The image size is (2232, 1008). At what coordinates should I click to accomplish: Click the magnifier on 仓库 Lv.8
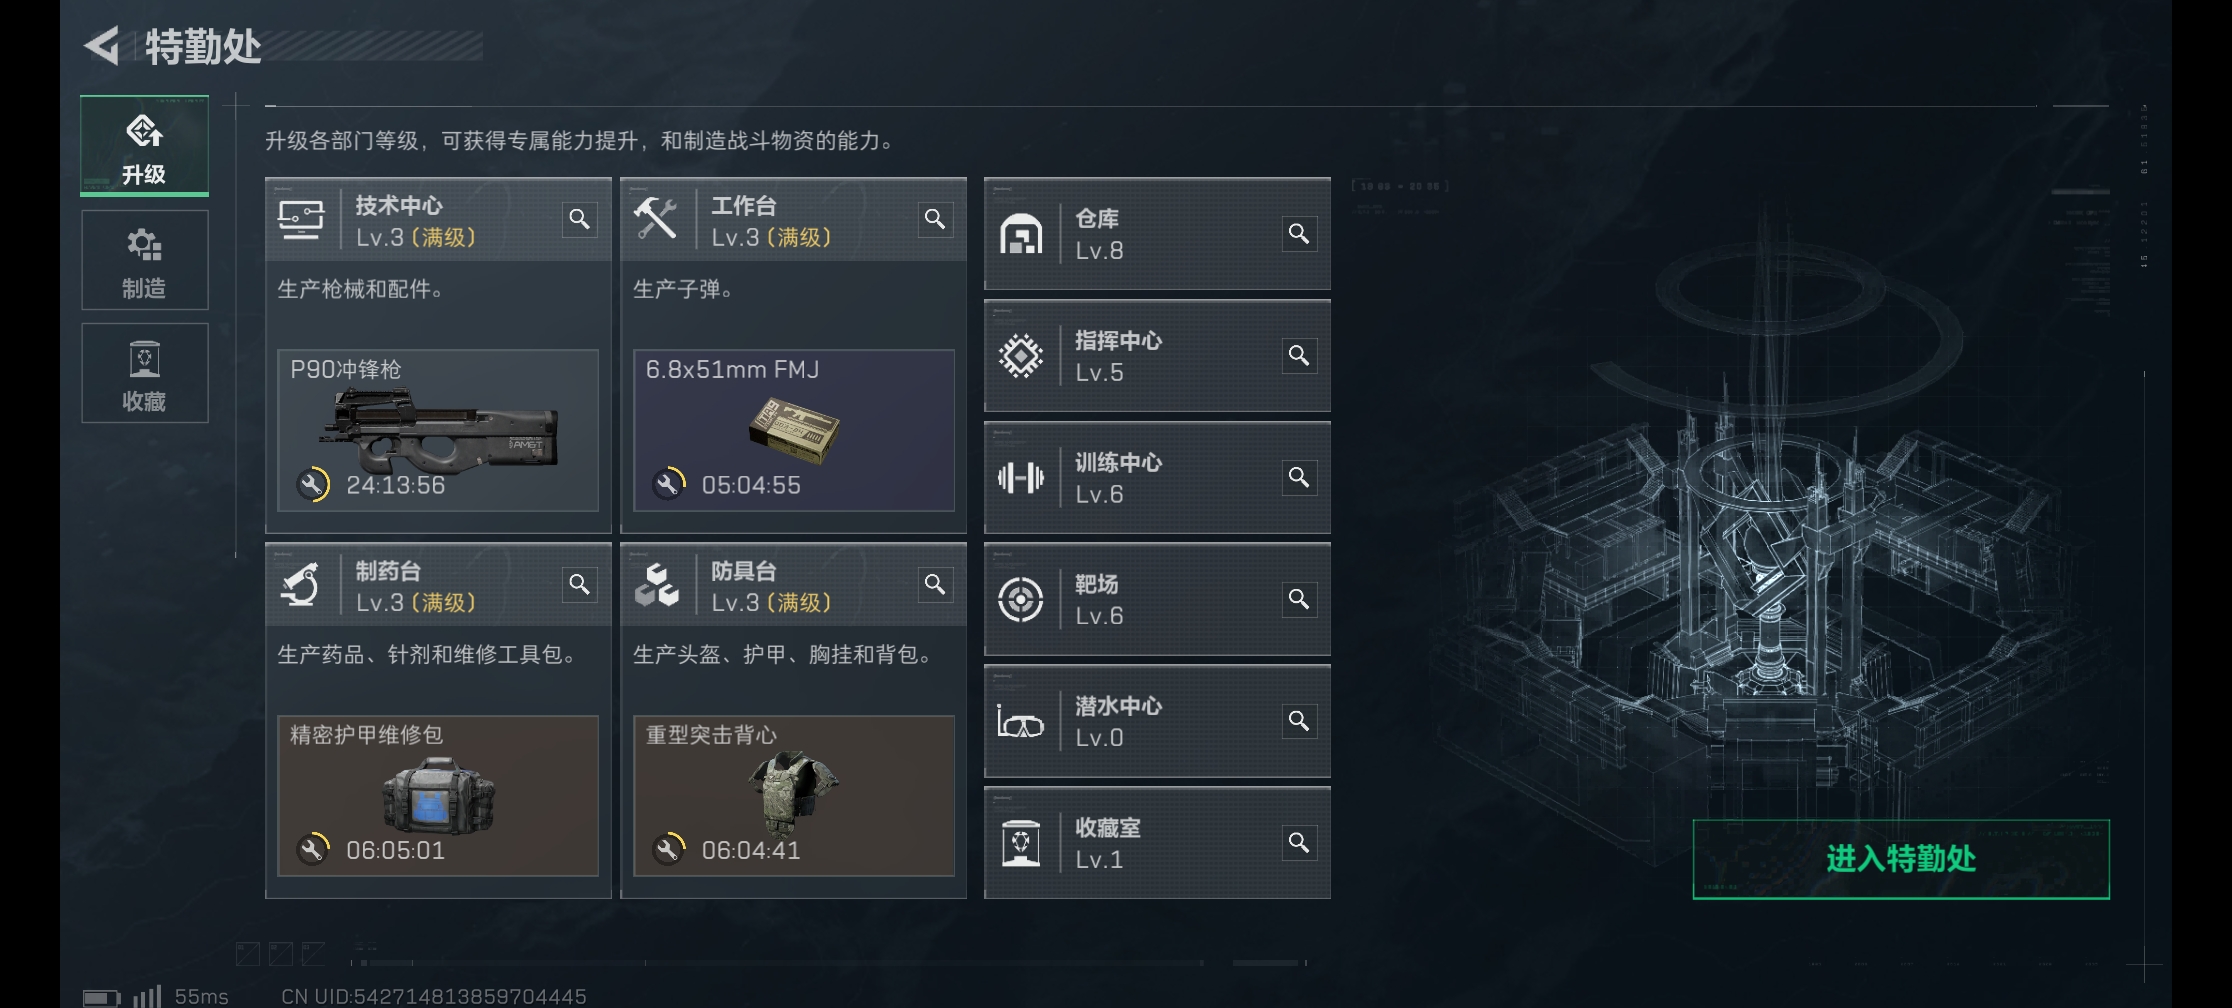tap(1299, 234)
